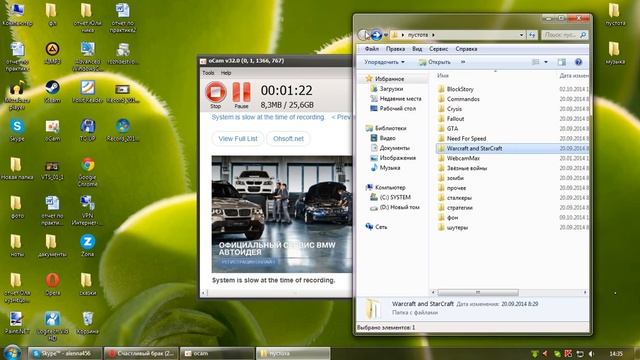Screen dimensions: 640x360
Task: Select the BlockStory folder
Action: tap(460, 89)
